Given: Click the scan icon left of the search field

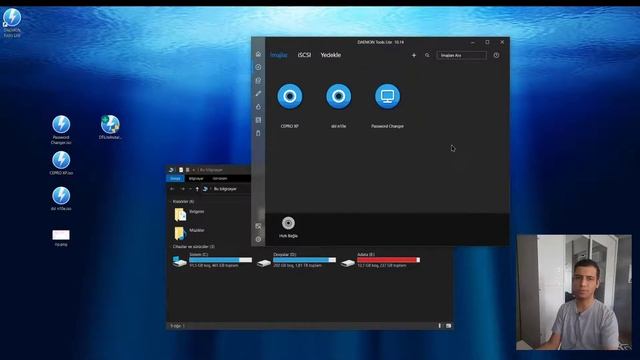Looking at the screenshot, I should tap(427, 55).
